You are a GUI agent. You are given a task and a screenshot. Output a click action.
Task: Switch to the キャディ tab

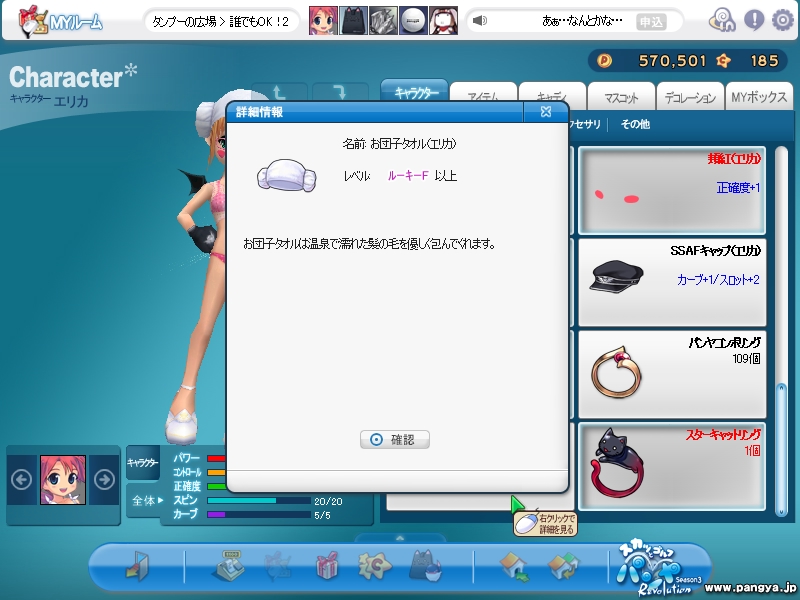552,95
